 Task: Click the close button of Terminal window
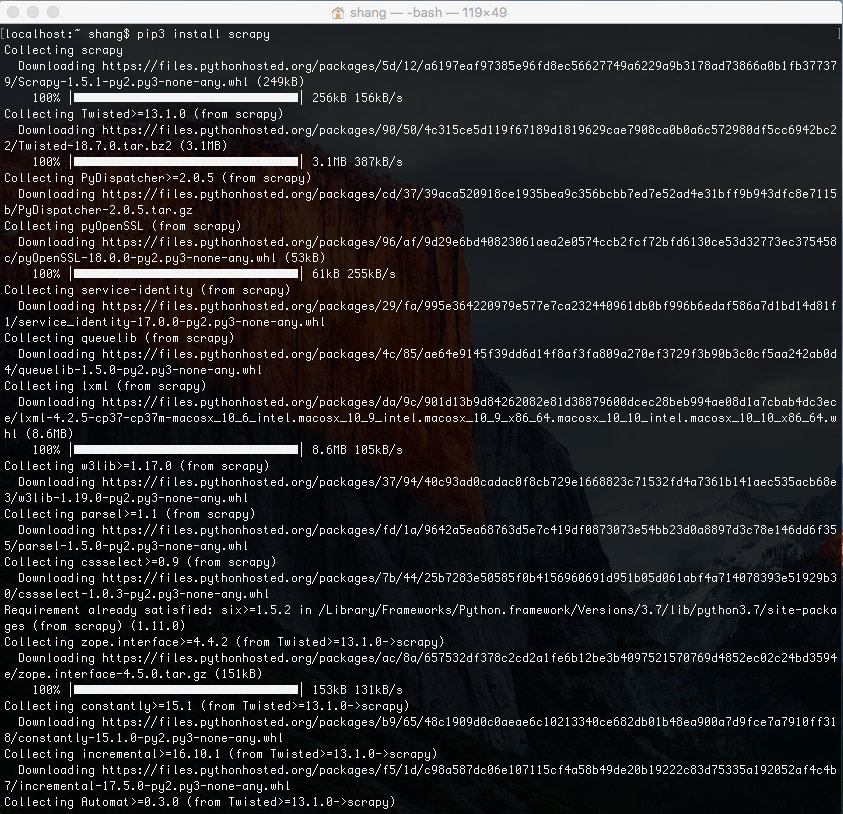point(13,12)
